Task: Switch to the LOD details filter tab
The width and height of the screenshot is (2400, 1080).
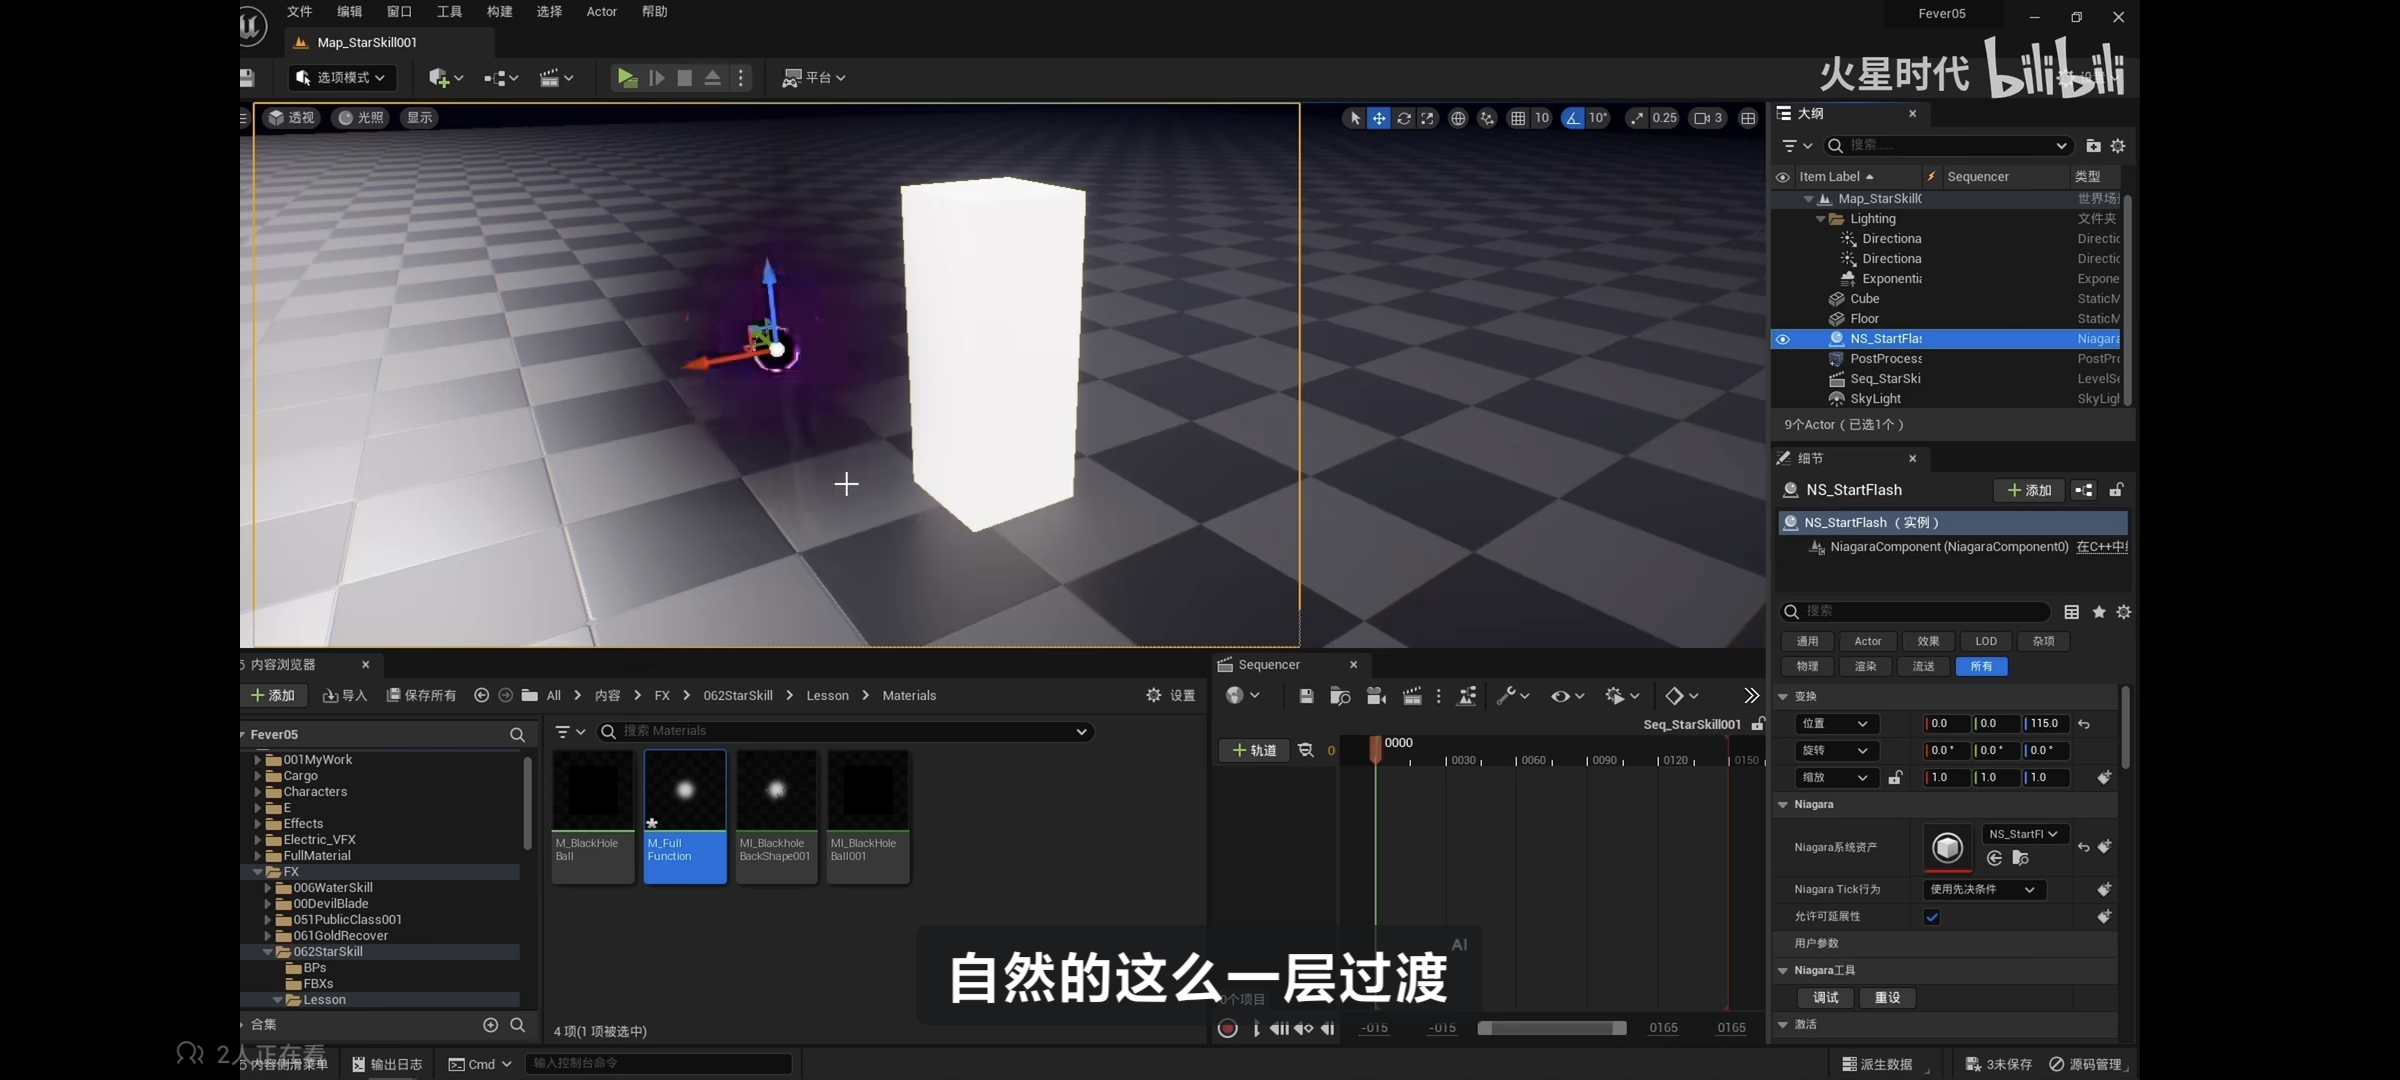Action: click(x=1986, y=641)
